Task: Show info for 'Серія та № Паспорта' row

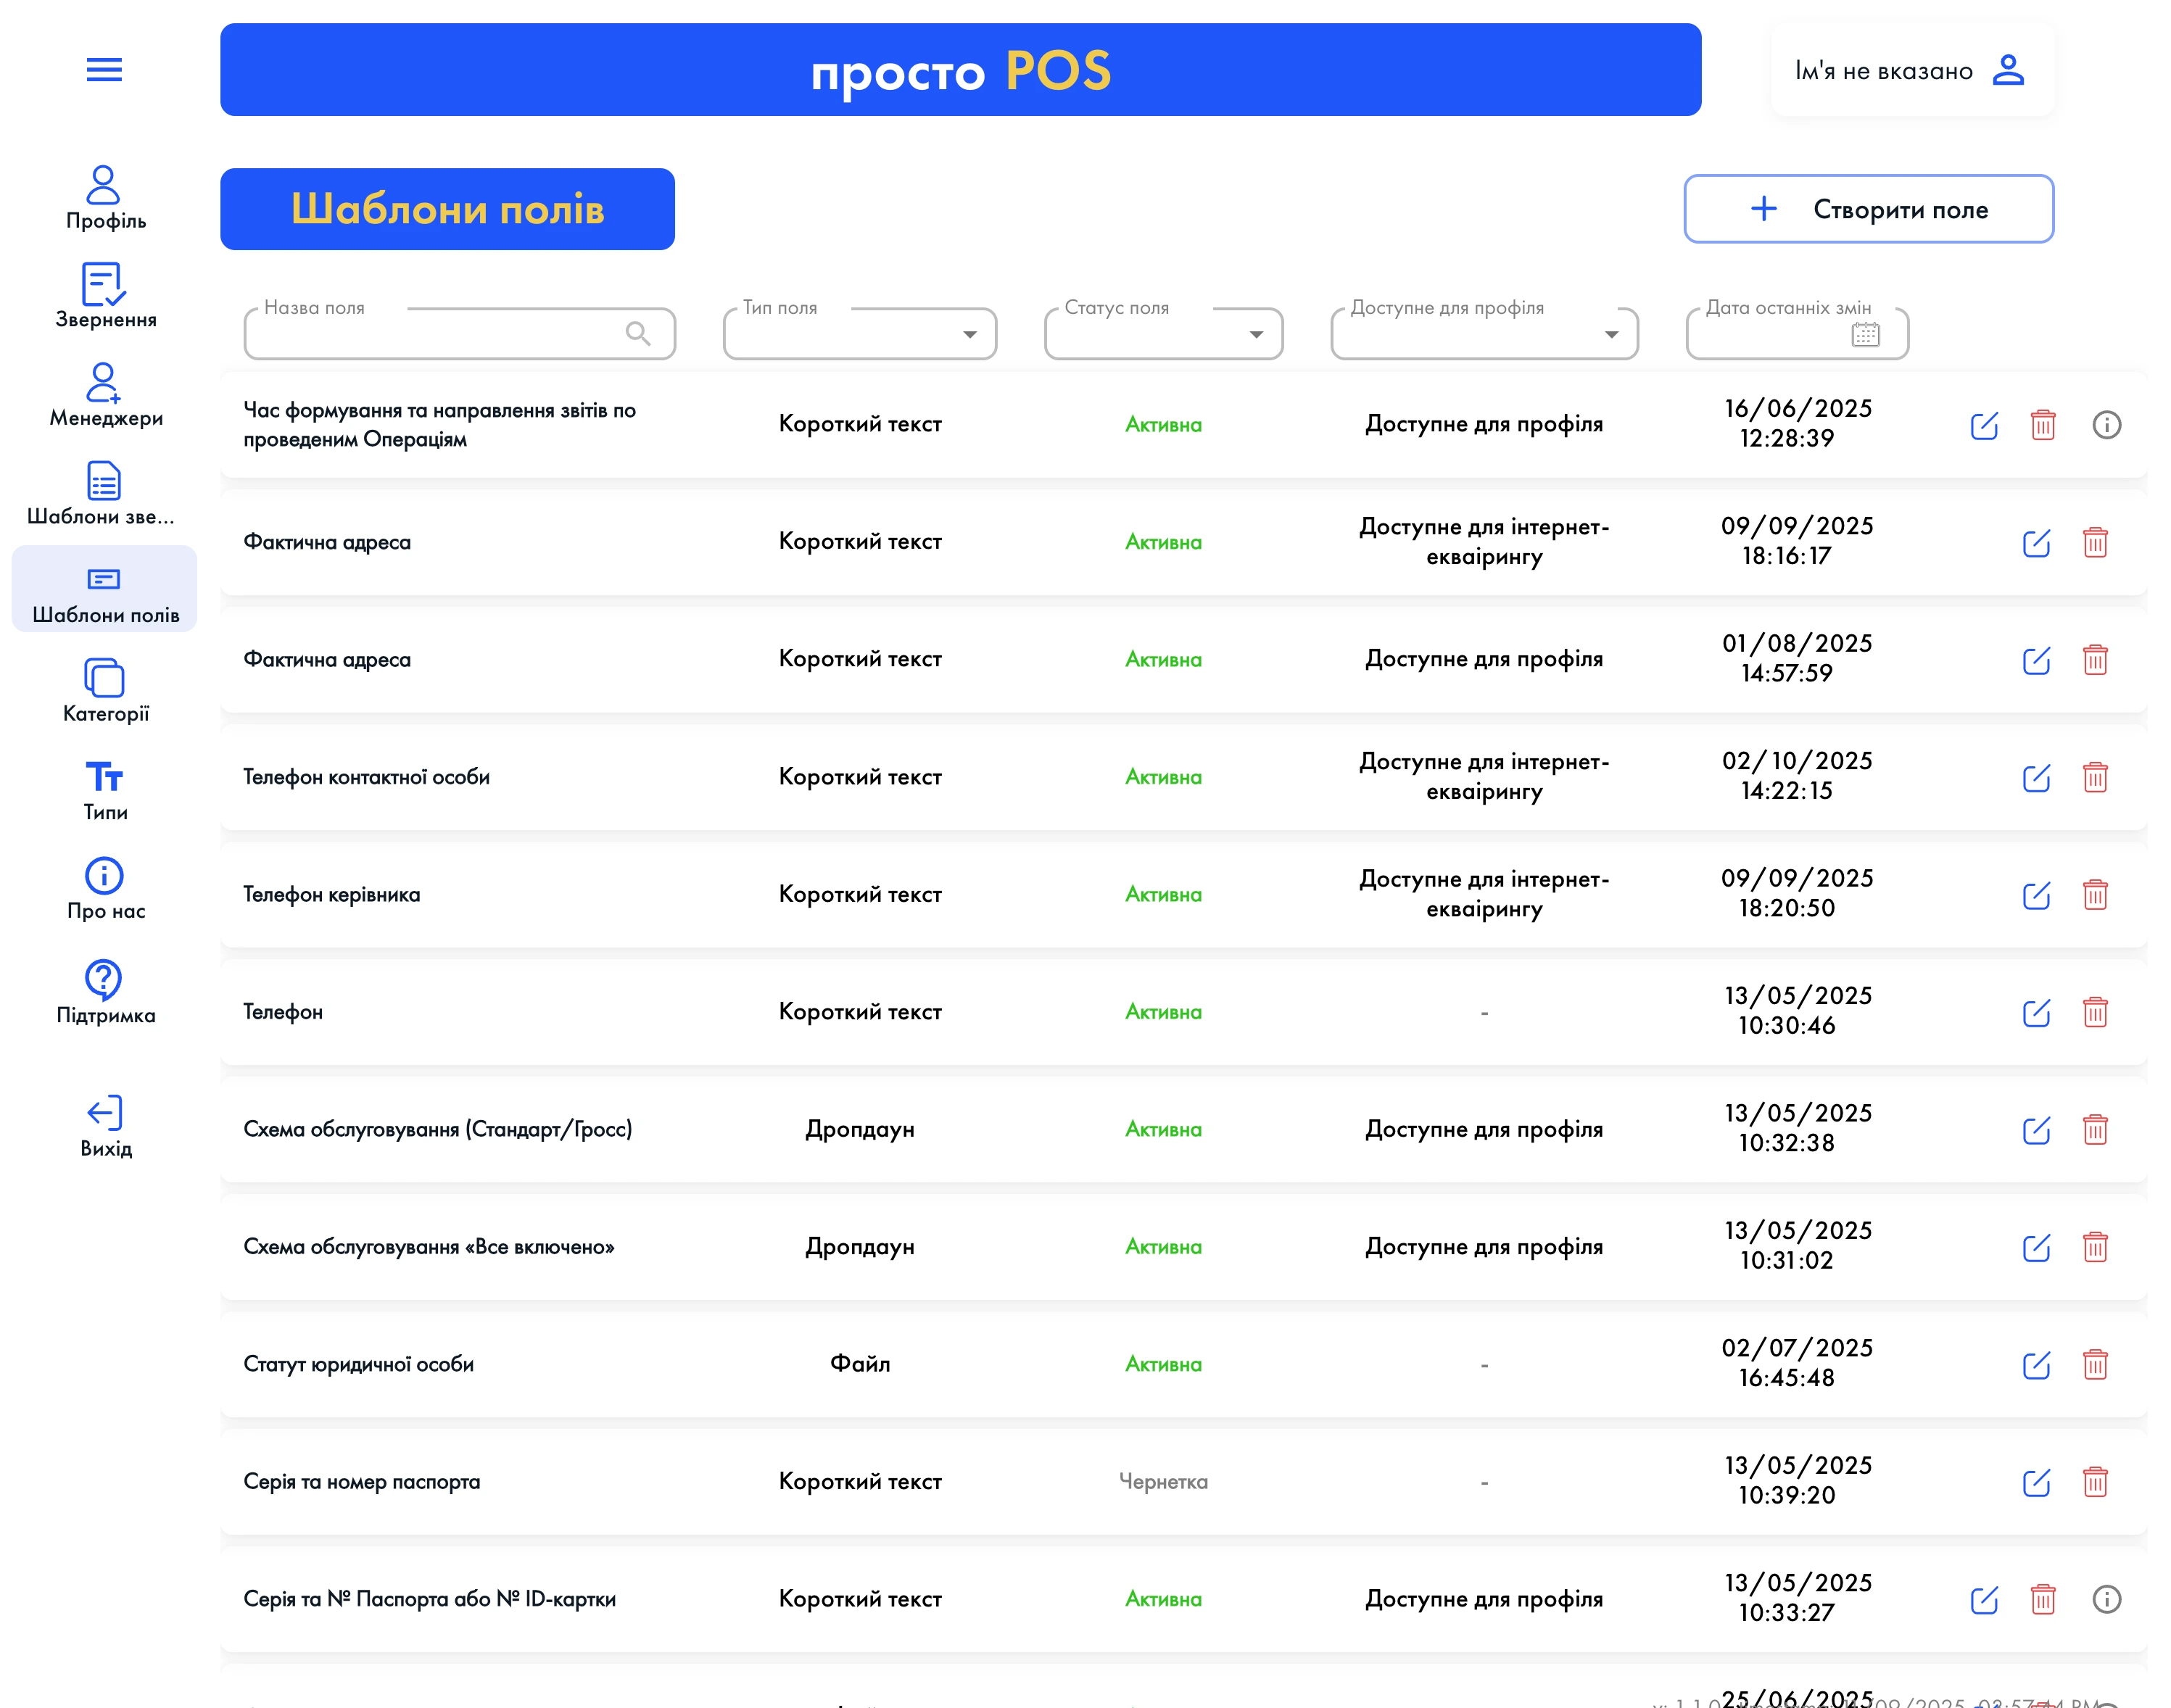Action: pos(2106,1599)
